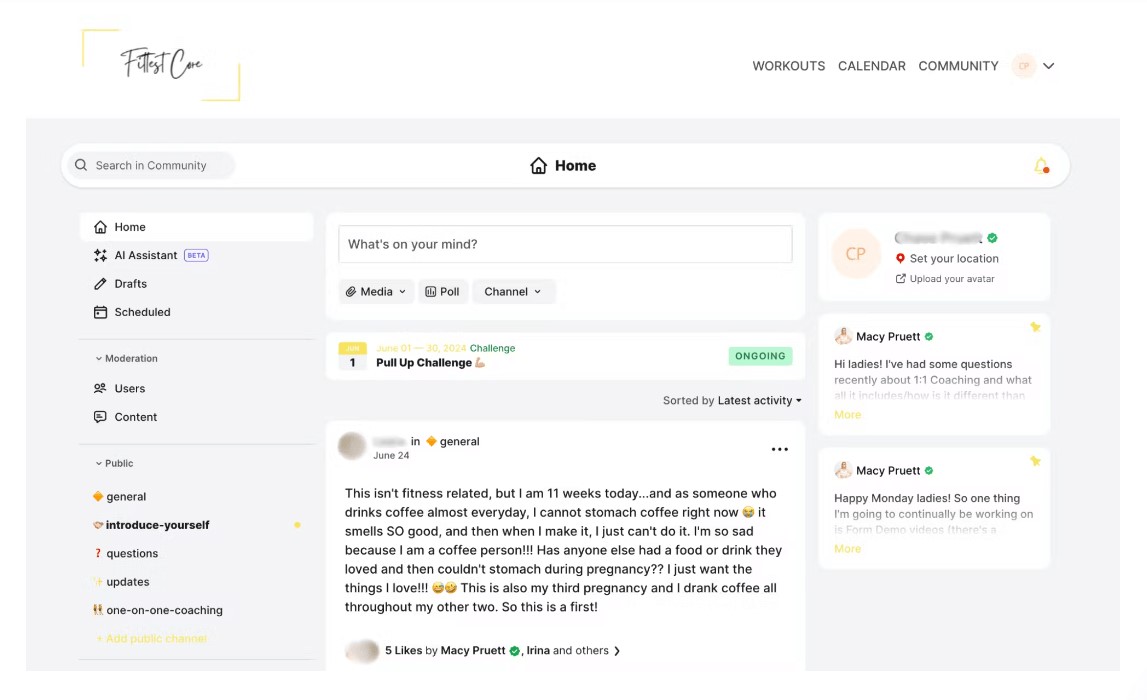The width and height of the screenshot is (1147, 700).
Task: Go to WORKOUTS in top navigation
Action: pyautogui.click(x=788, y=66)
